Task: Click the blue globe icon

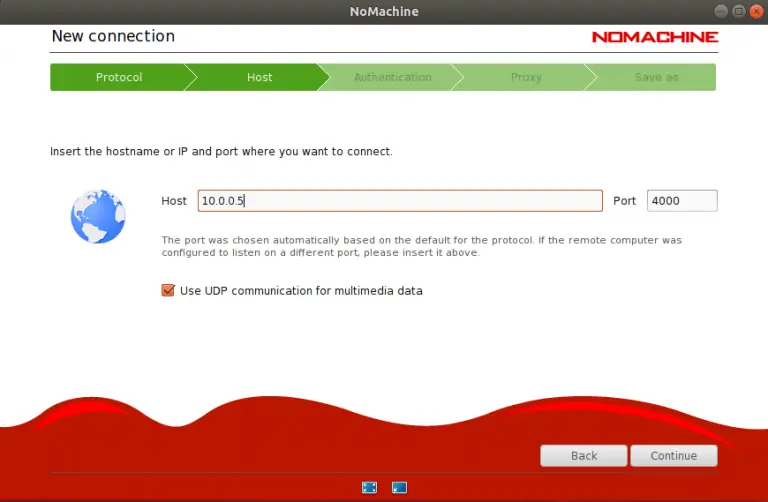Action: (98, 216)
